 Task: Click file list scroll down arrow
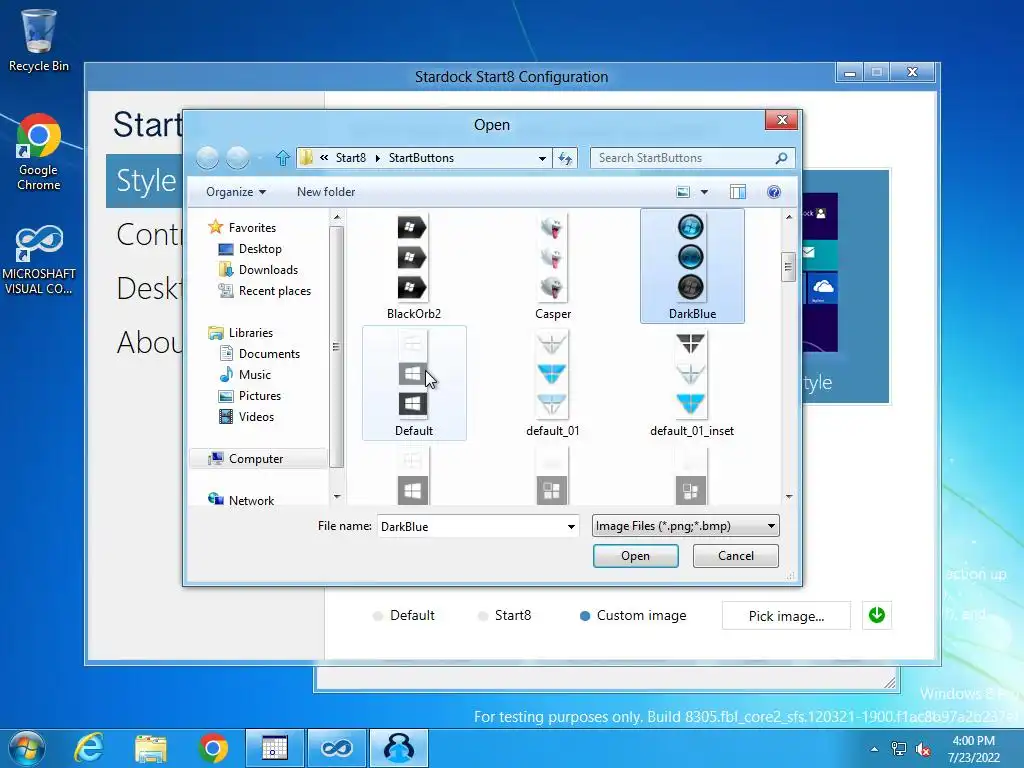click(x=789, y=497)
